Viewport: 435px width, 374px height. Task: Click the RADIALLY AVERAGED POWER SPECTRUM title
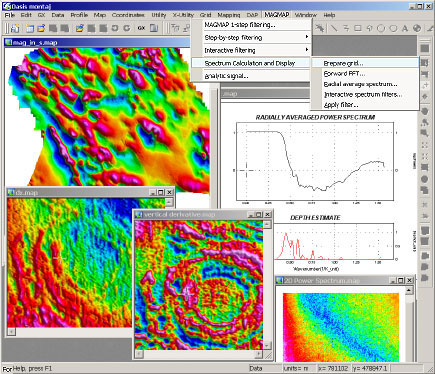pyautogui.click(x=315, y=117)
